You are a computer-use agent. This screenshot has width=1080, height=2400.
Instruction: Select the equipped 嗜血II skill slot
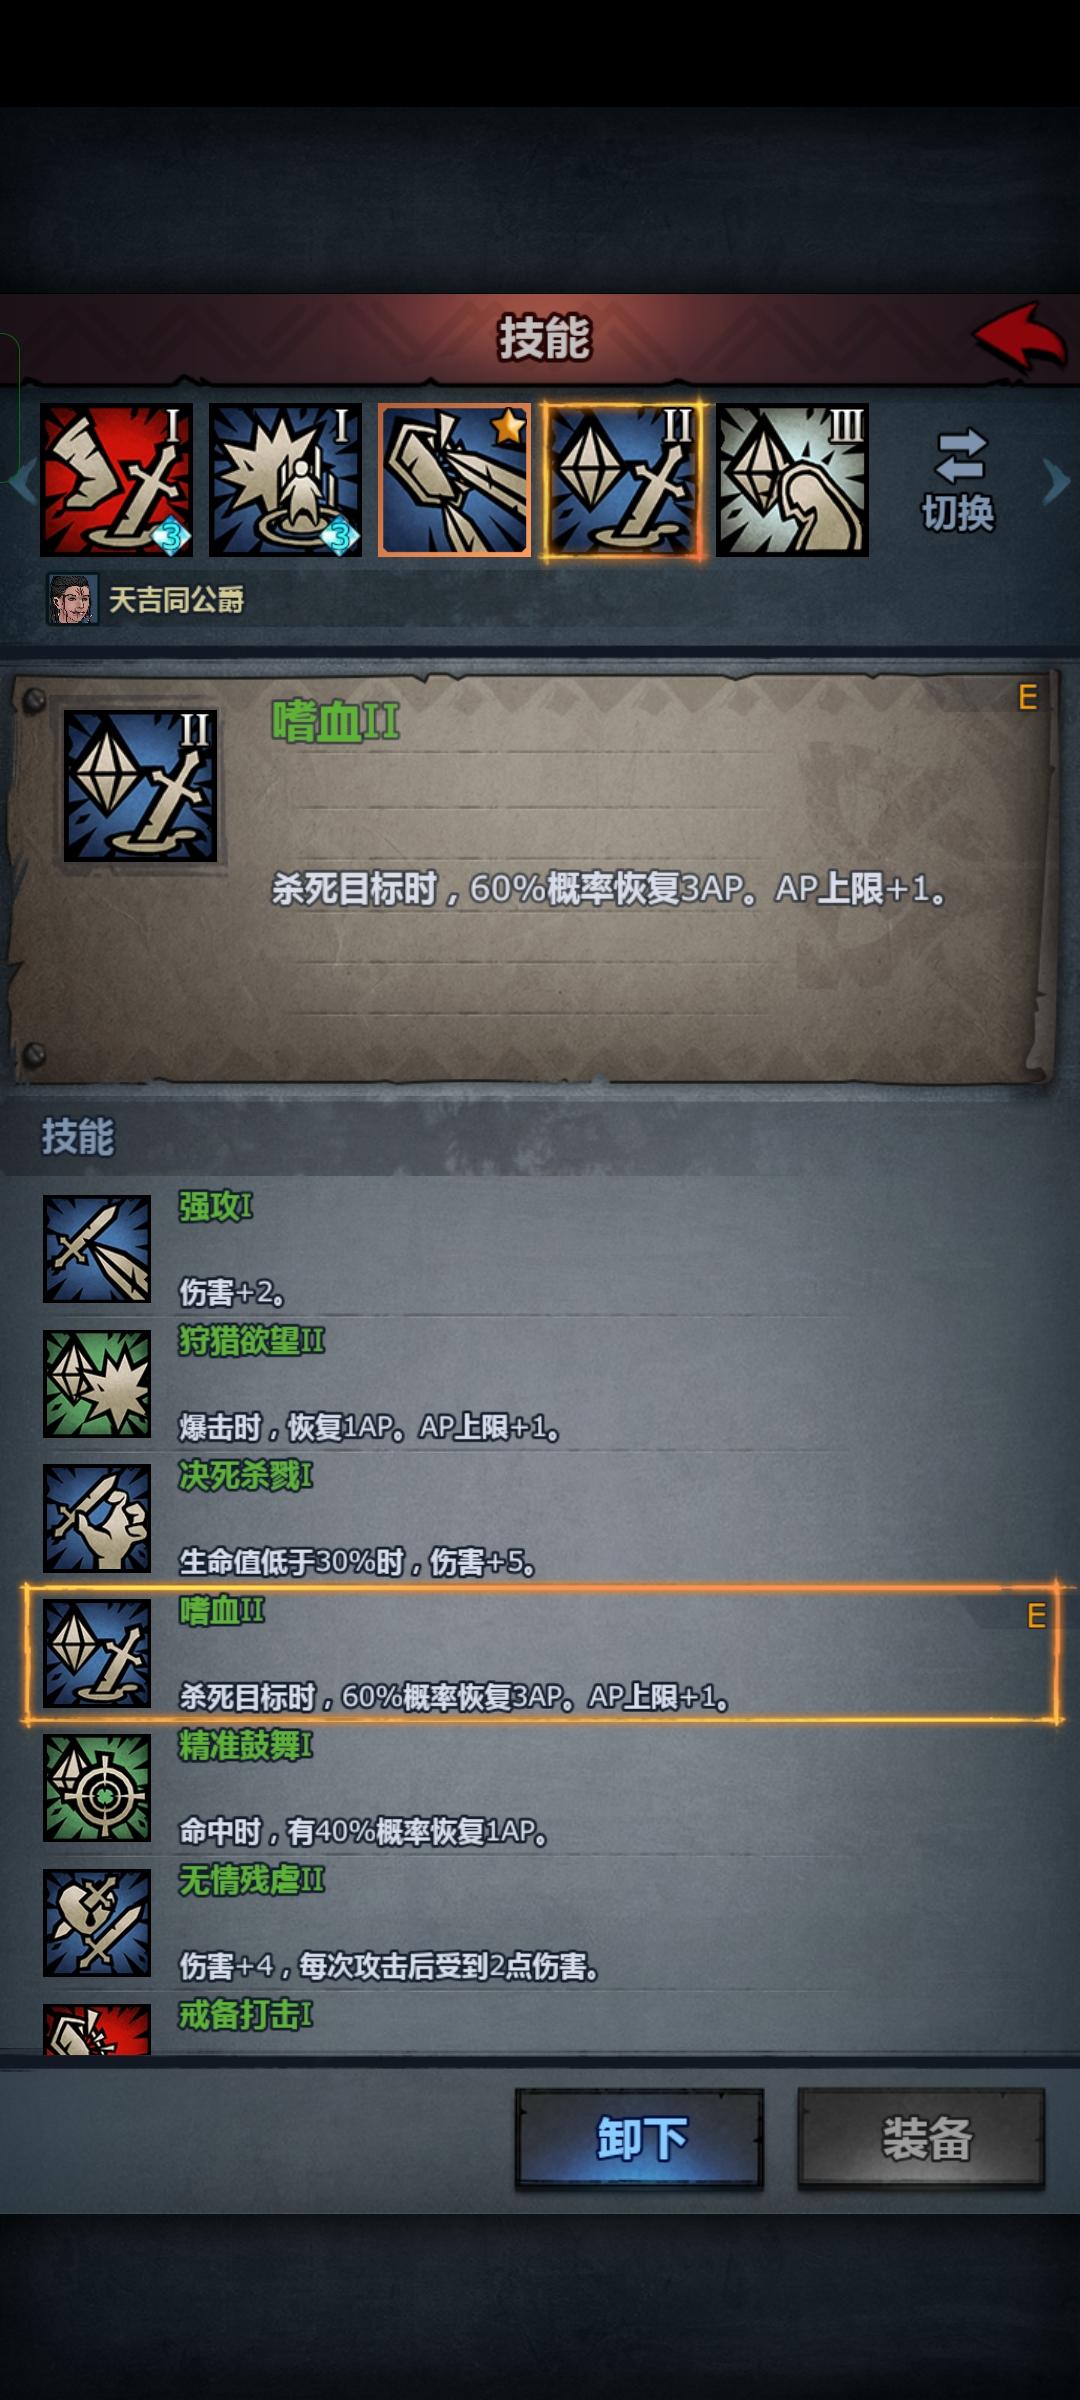click(623, 481)
